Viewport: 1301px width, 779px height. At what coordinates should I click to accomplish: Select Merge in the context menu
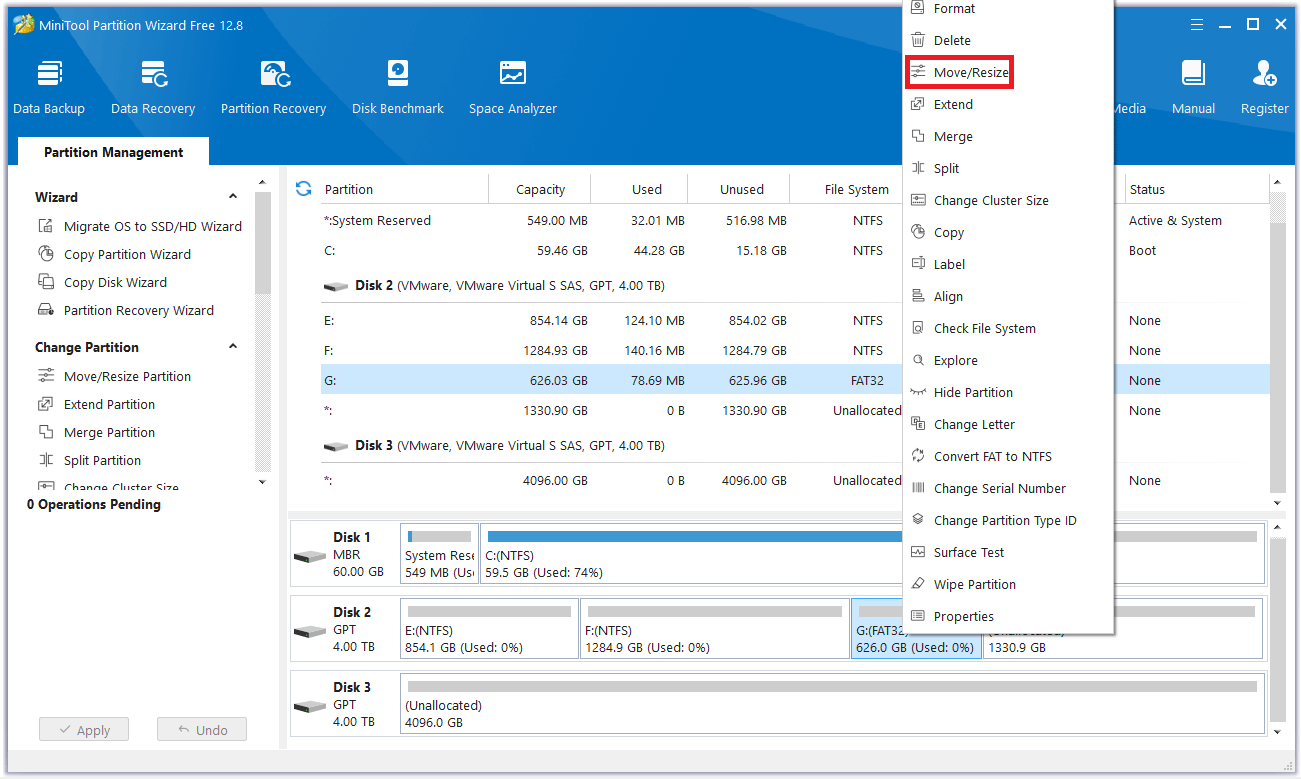tap(1008, 136)
